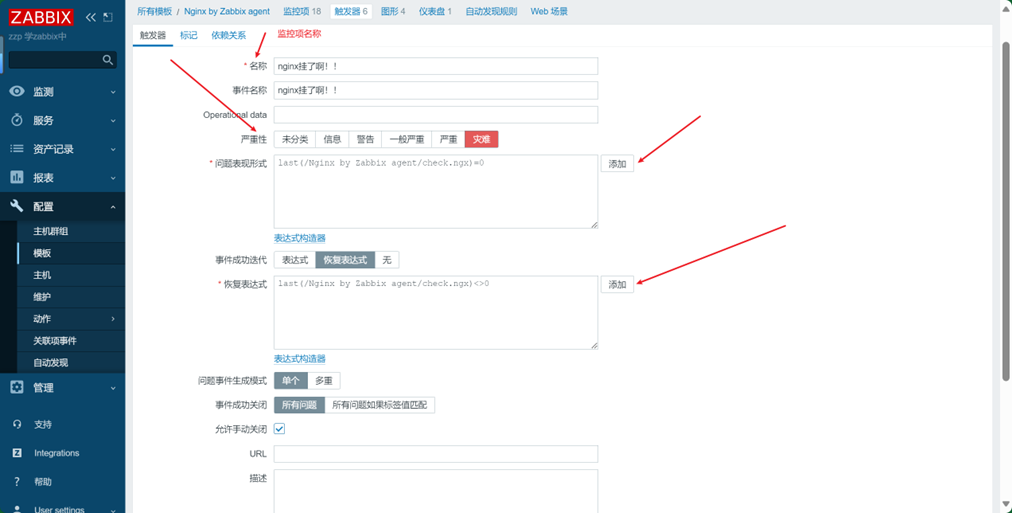Screen dimensions: 1012x513
Task: Set severity to 警告
Action: 365,139
